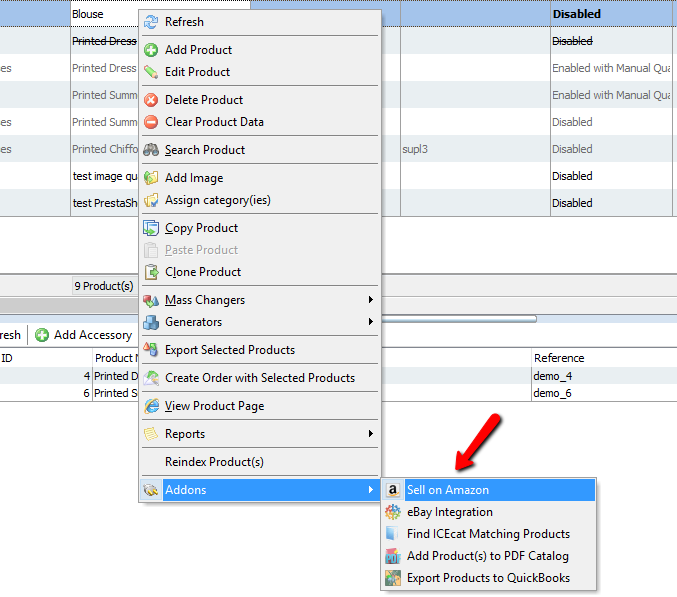
Task: Choose eBay Integration addon
Action: click(x=489, y=512)
